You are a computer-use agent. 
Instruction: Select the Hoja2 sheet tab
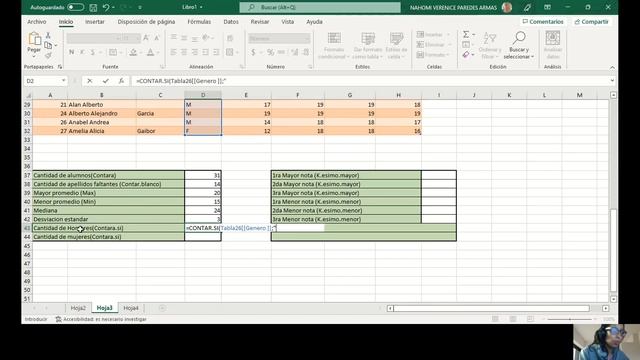(x=78, y=308)
